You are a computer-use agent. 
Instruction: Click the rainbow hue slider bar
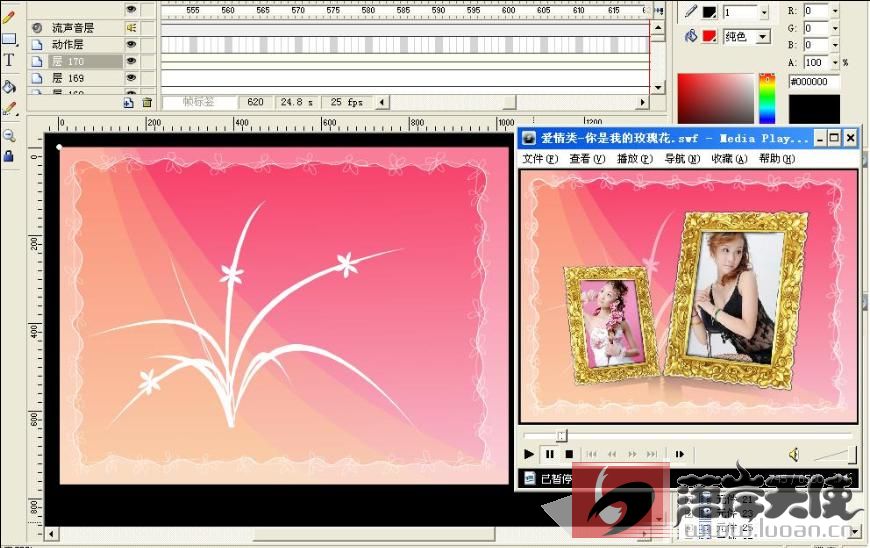[x=767, y=98]
